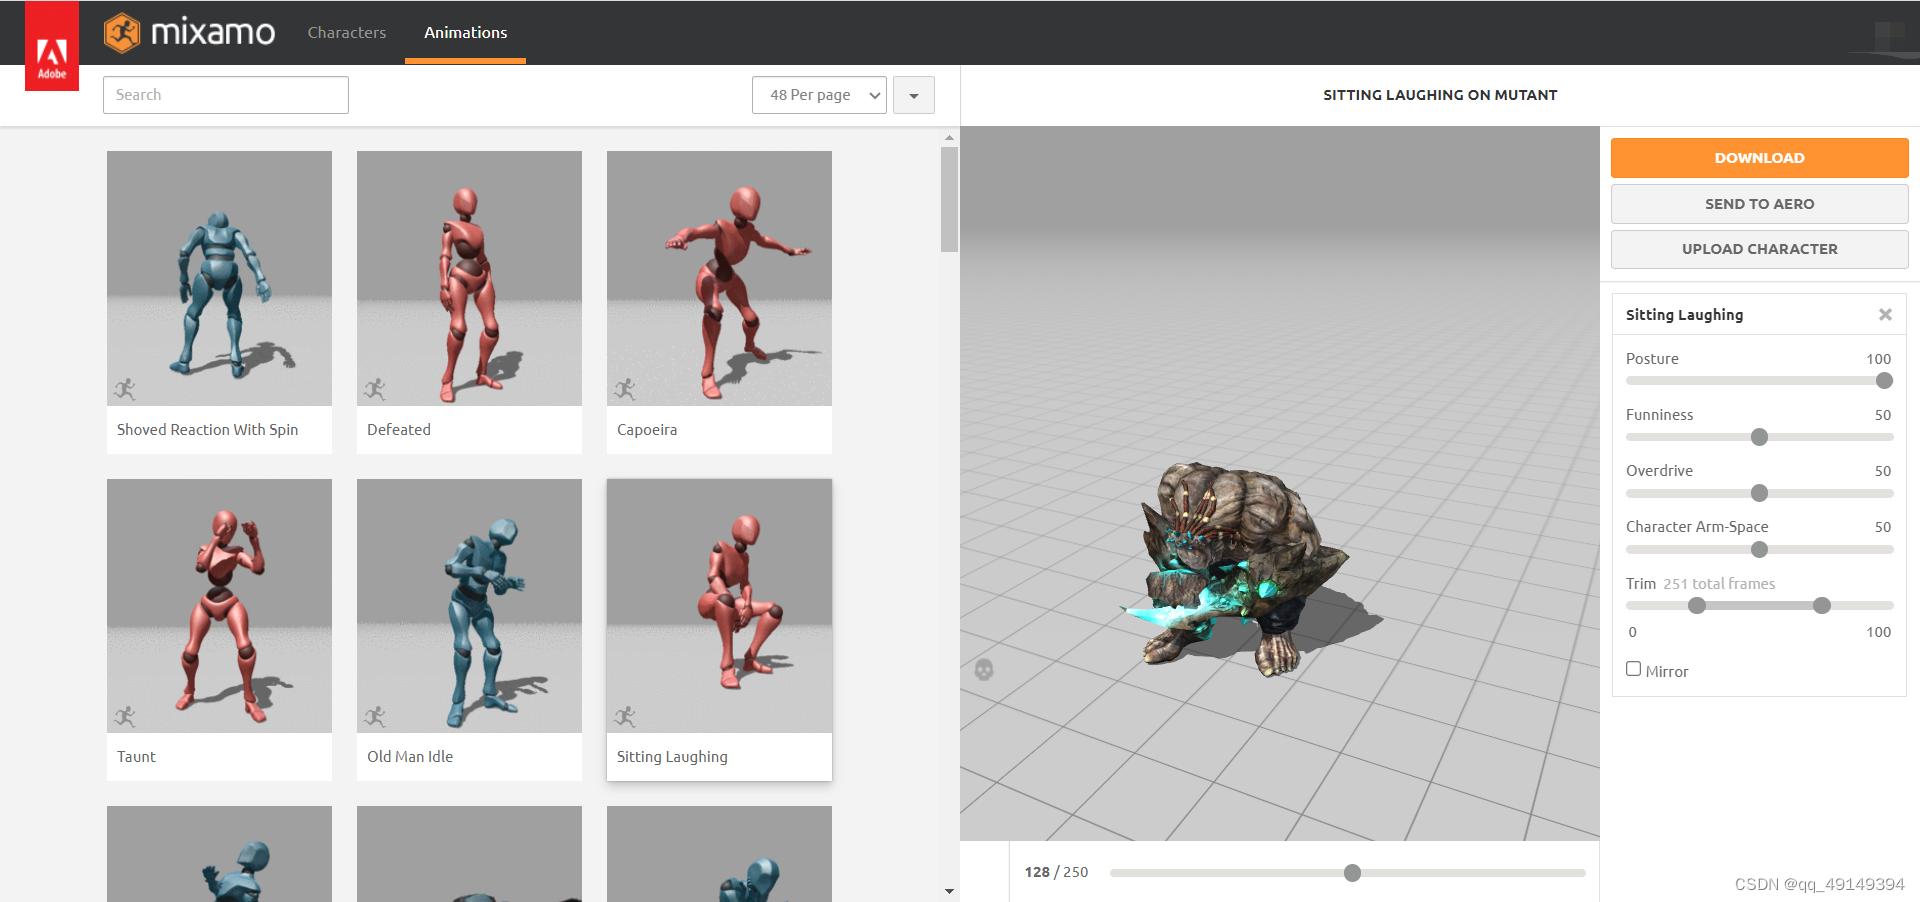Click the Funniness value 50
This screenshot has height=902, width=1920.
[1882, 415]
